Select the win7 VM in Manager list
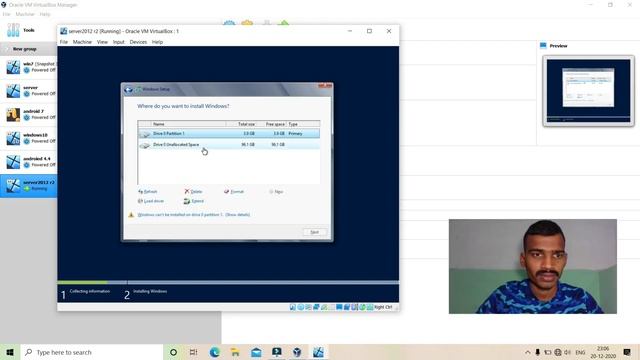 click(x=29, y=67)
